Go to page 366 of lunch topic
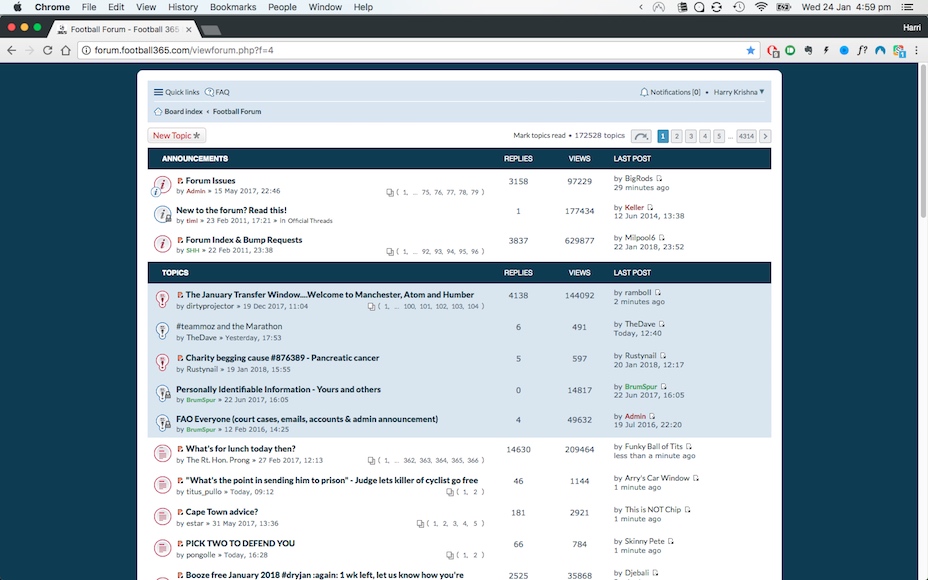This screenshot has height=580, width=928. coord(473,460)
